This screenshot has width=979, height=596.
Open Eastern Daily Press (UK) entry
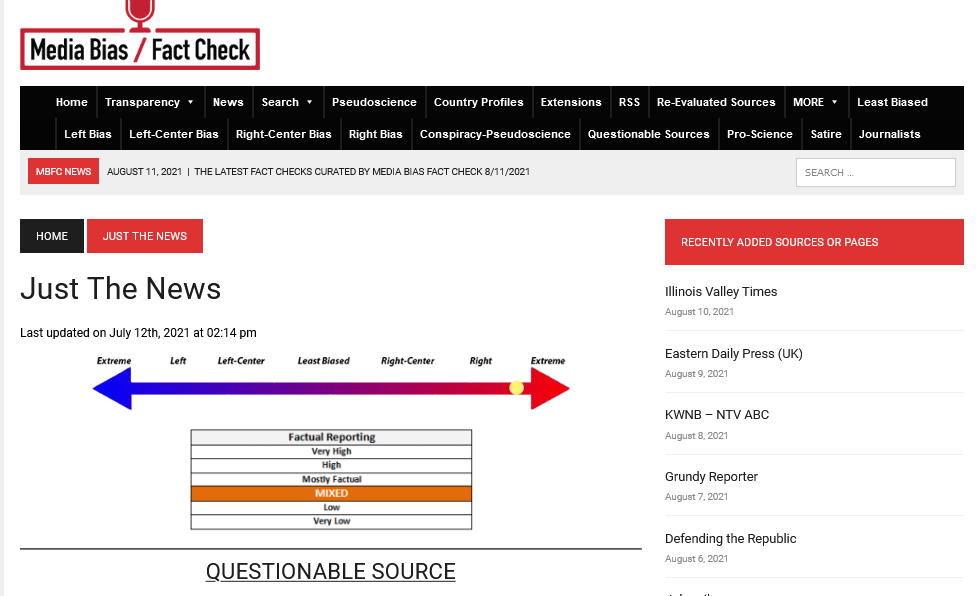click(x=734, y=353)
